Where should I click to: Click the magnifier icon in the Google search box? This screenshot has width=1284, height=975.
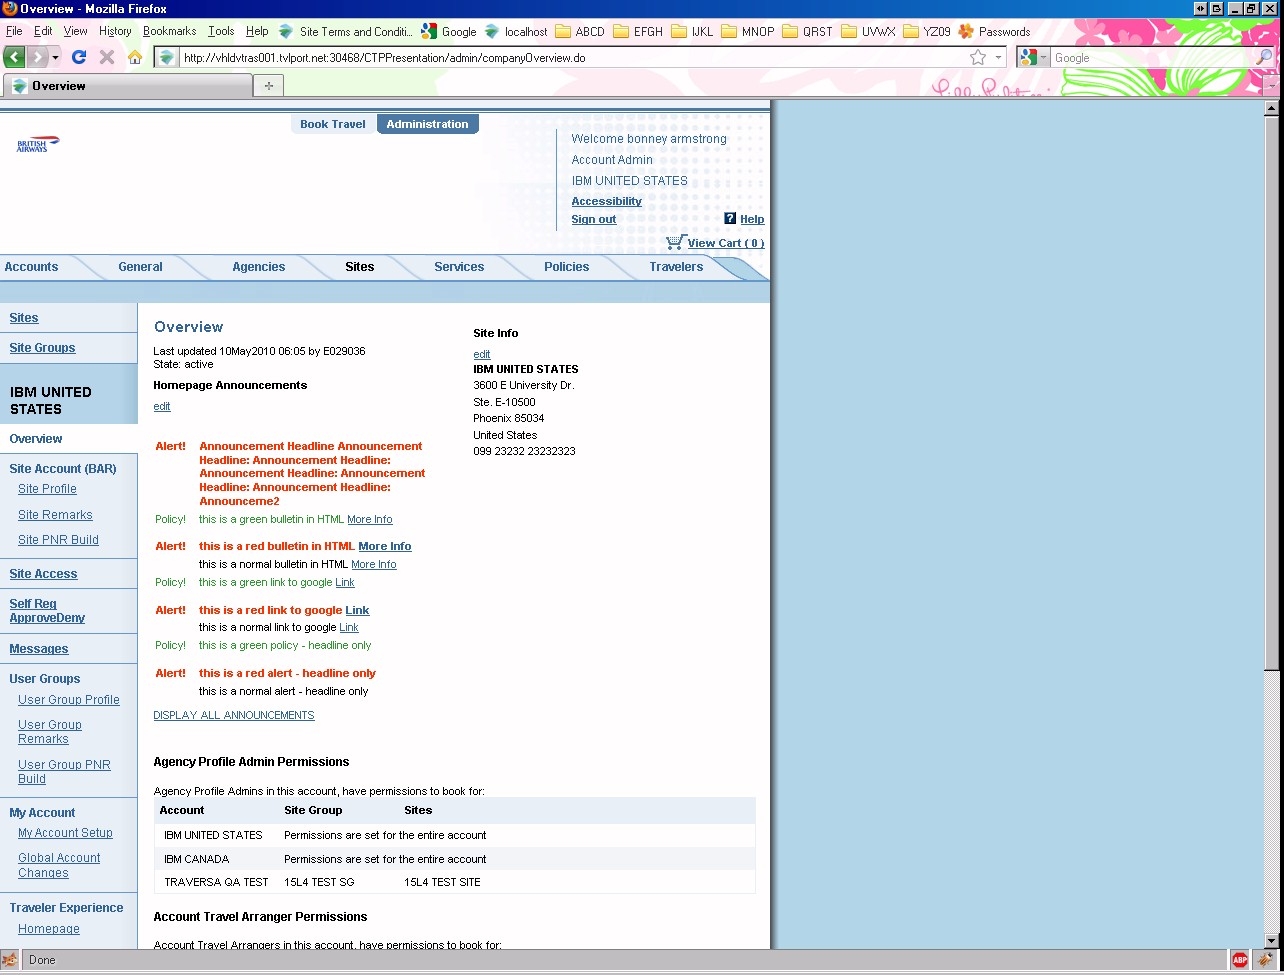1264,58
